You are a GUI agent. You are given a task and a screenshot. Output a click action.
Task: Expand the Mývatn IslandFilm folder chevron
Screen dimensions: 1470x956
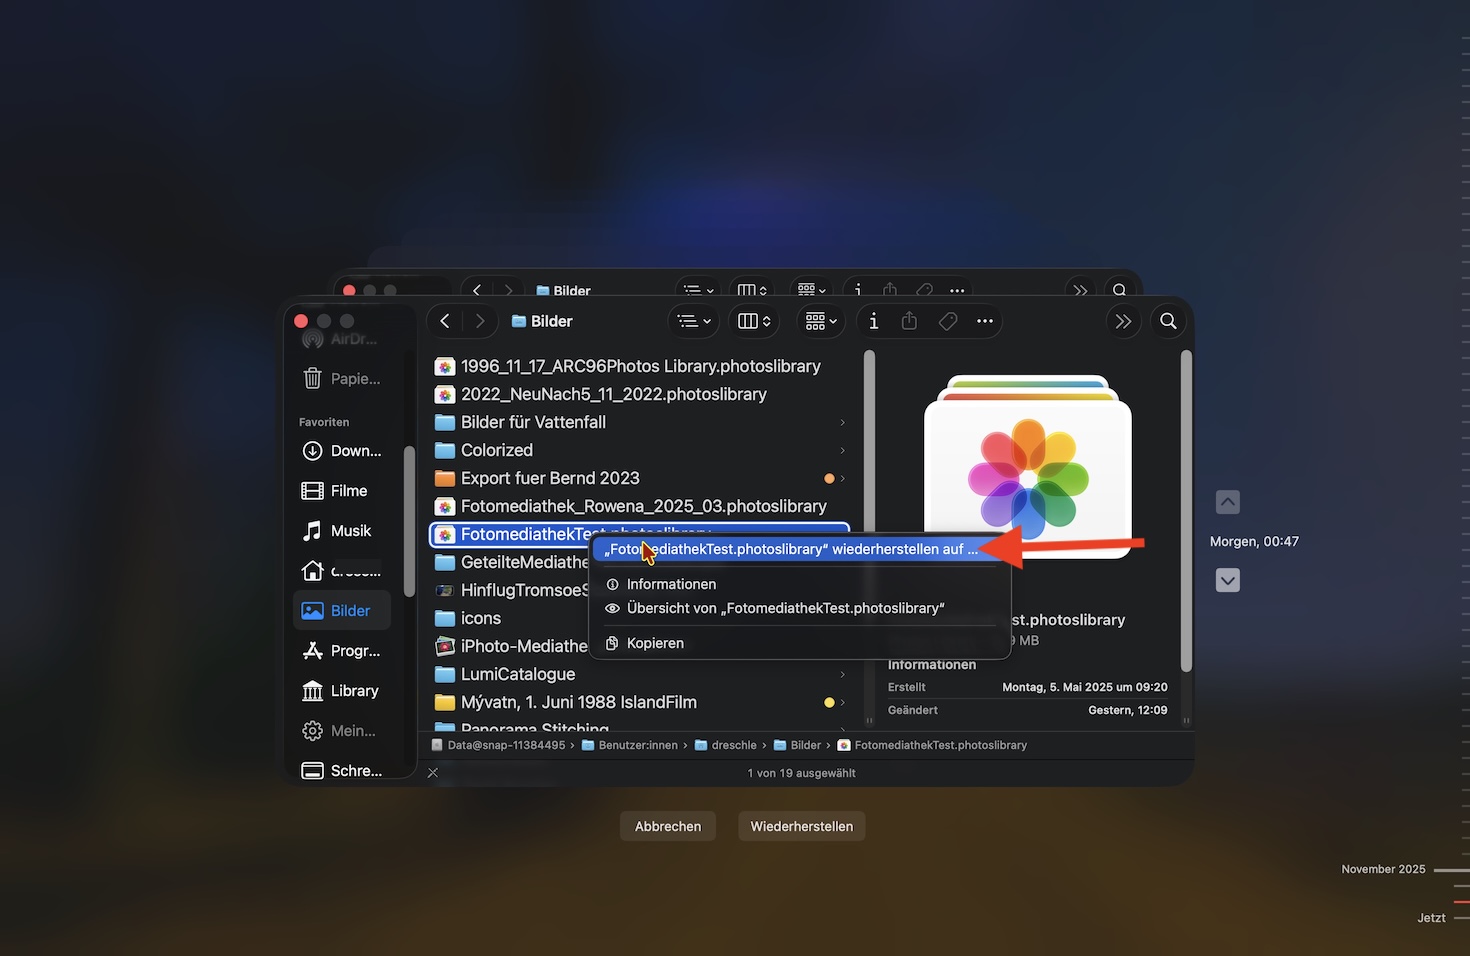[843, 702]
